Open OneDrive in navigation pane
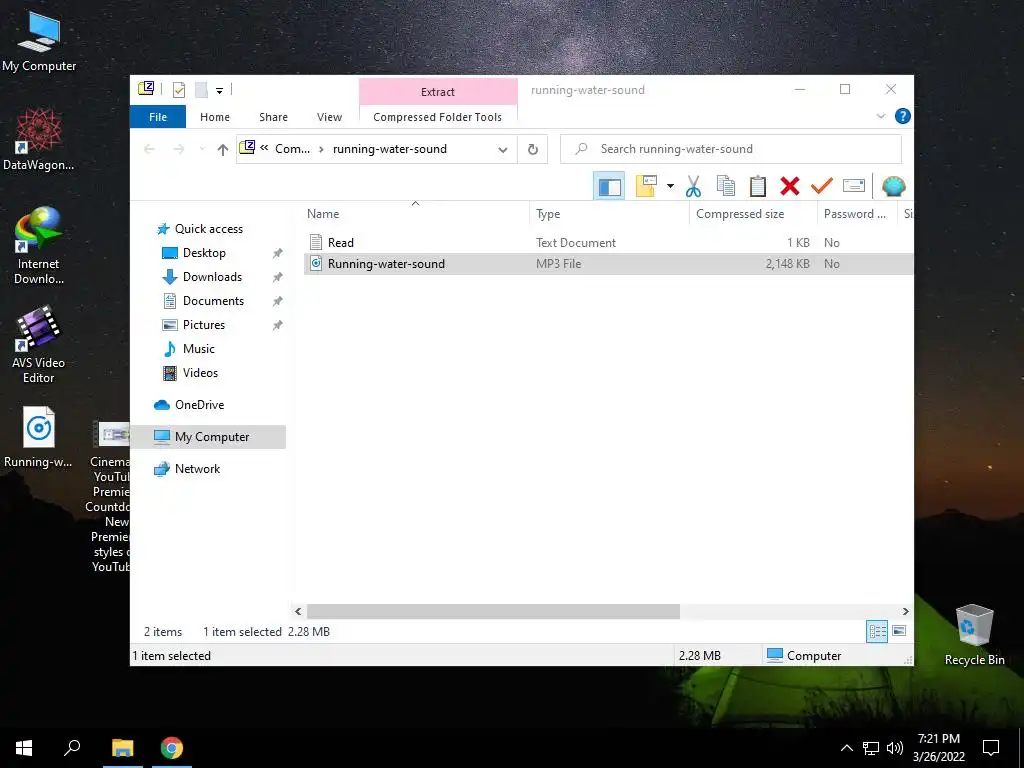Screen dimensions: 1024x768 199,405
